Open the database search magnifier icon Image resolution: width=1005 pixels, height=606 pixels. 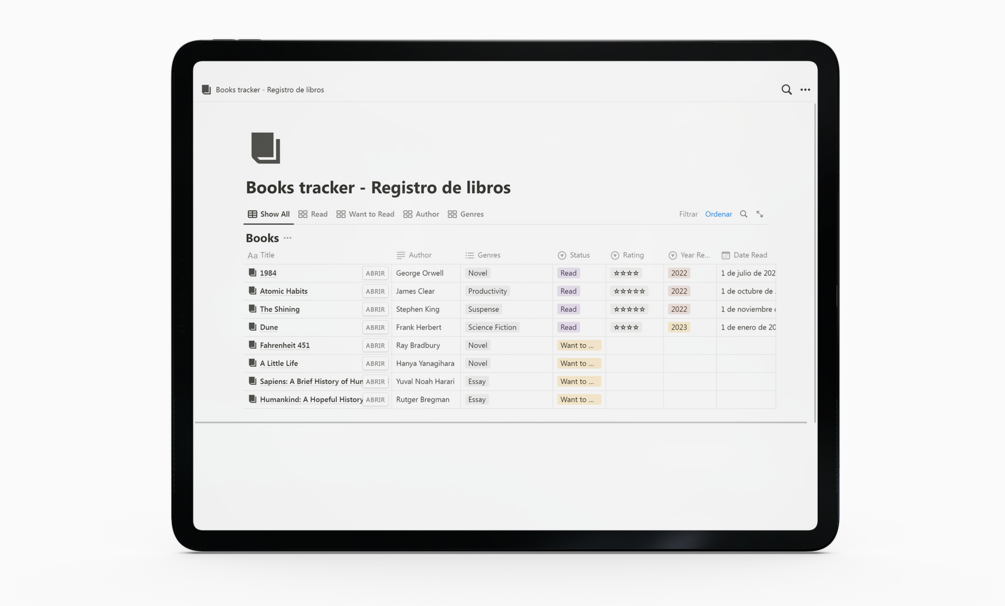(x=743, y=214)
